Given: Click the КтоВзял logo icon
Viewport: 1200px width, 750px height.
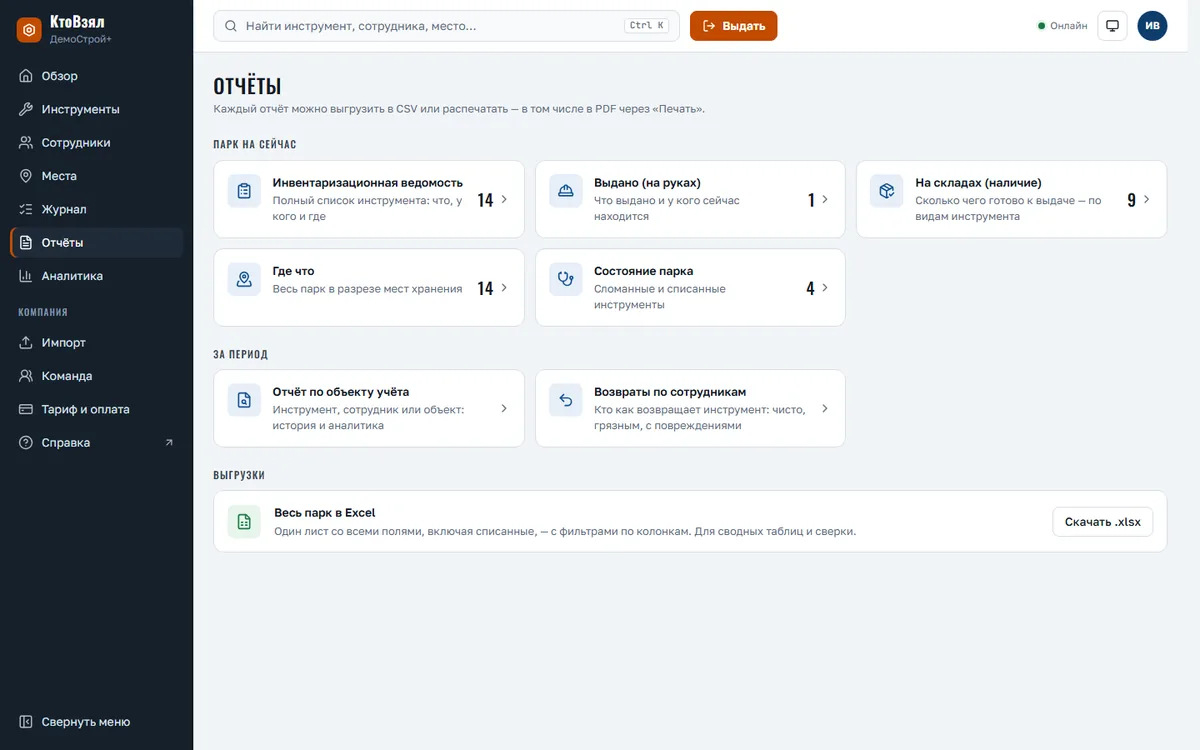Looking at the screenshot, I should click(x=29, y=30).
